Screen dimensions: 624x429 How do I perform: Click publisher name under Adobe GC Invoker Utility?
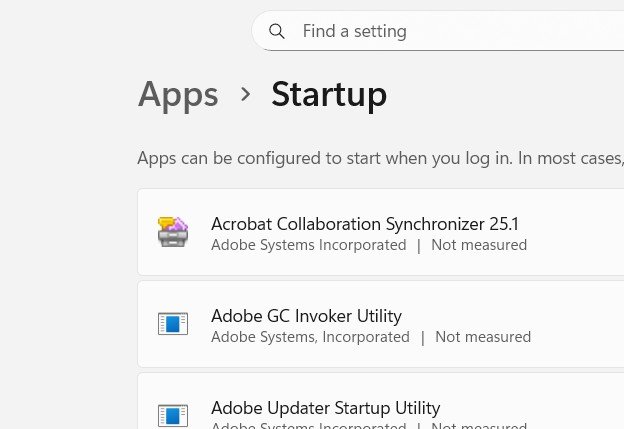310,337
